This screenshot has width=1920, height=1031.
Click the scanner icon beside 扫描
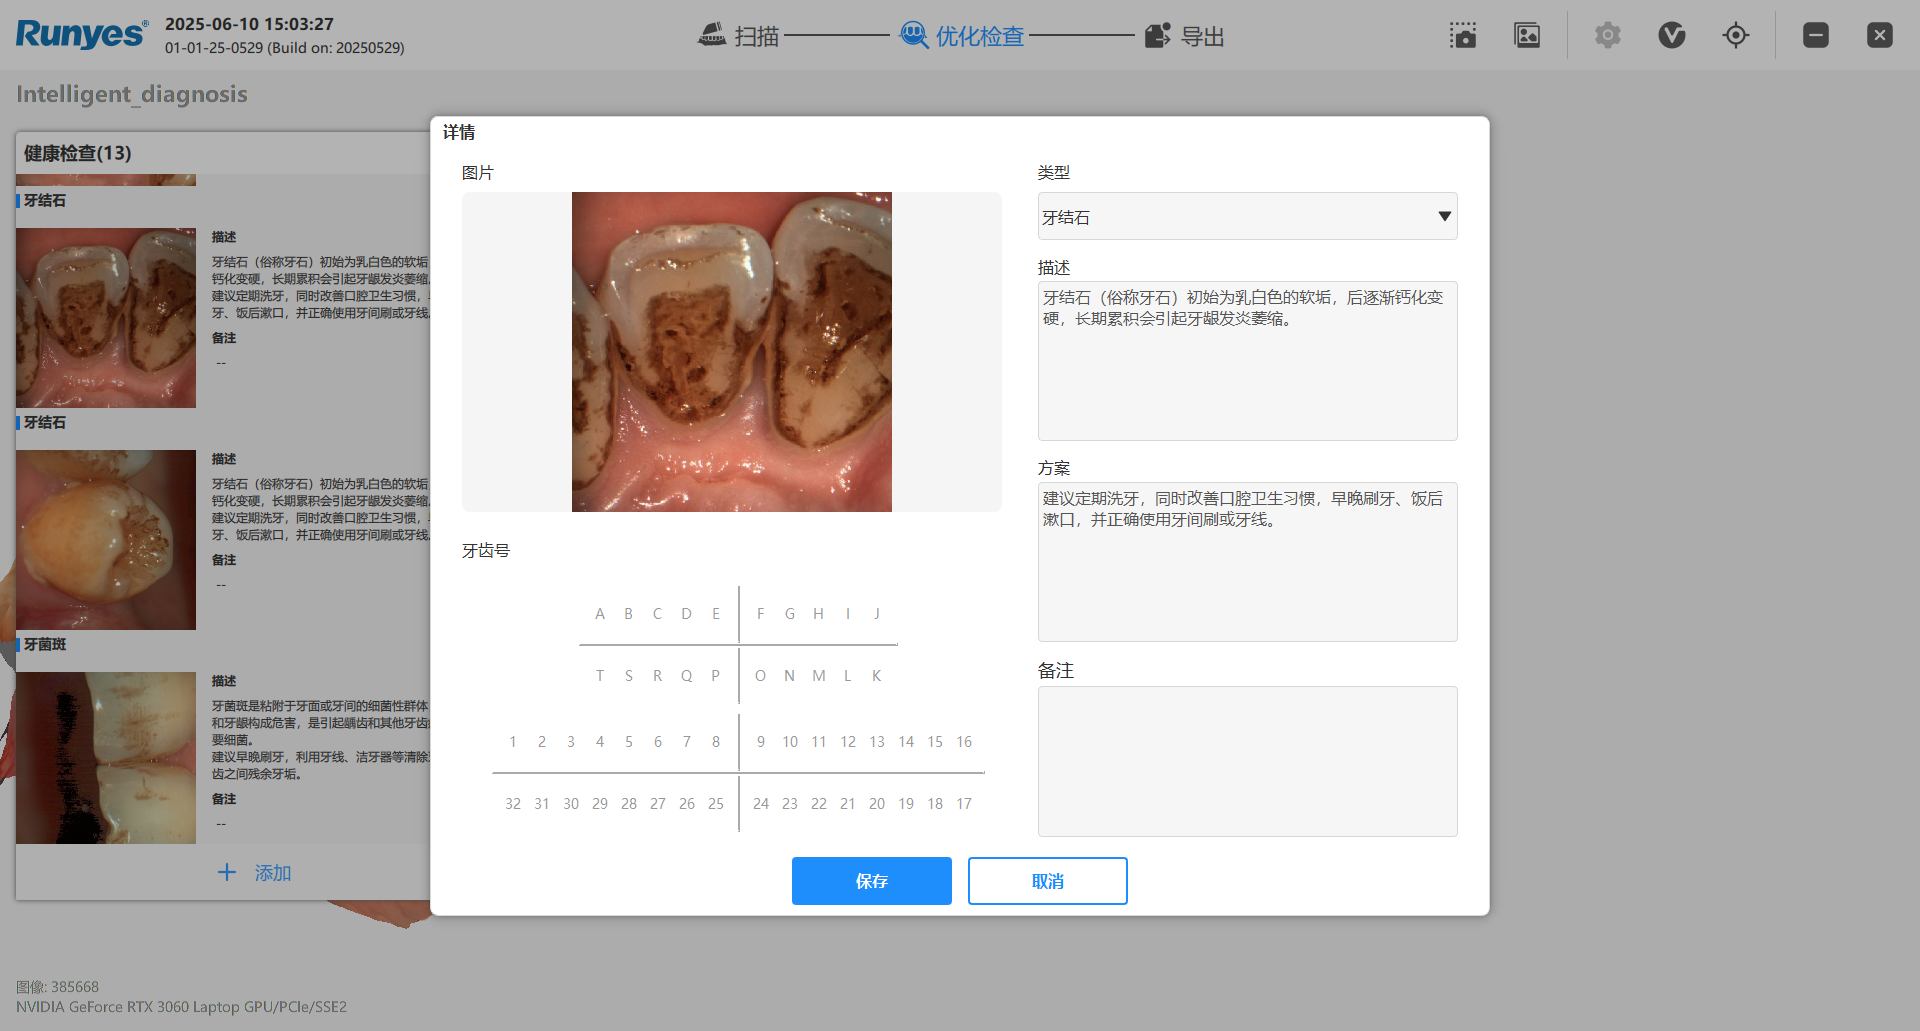coord(712,36)
